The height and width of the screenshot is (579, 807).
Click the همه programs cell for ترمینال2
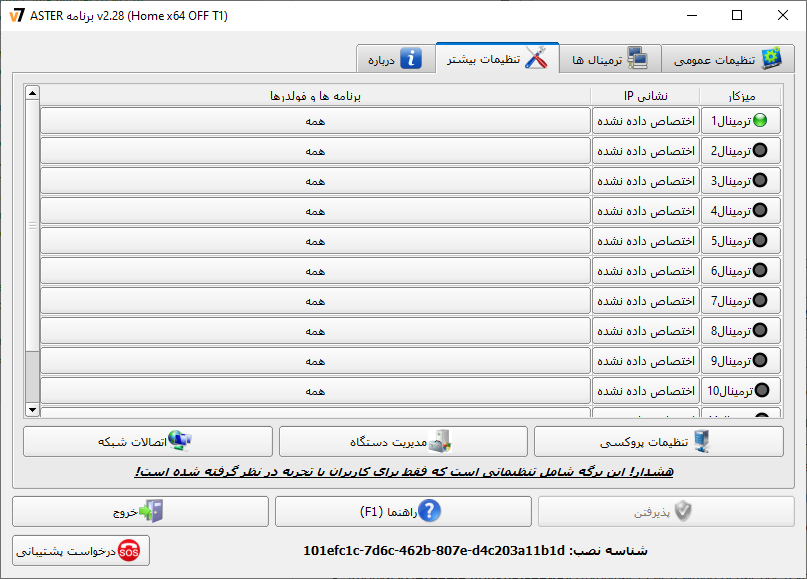click(x=315, y=151)
